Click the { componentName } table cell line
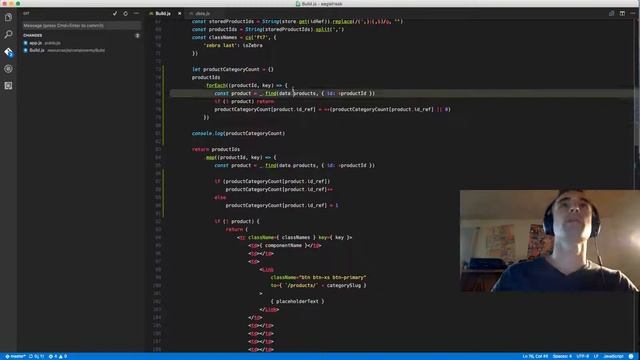Viewport: 640px width, 360px height. tap(285, 245)
